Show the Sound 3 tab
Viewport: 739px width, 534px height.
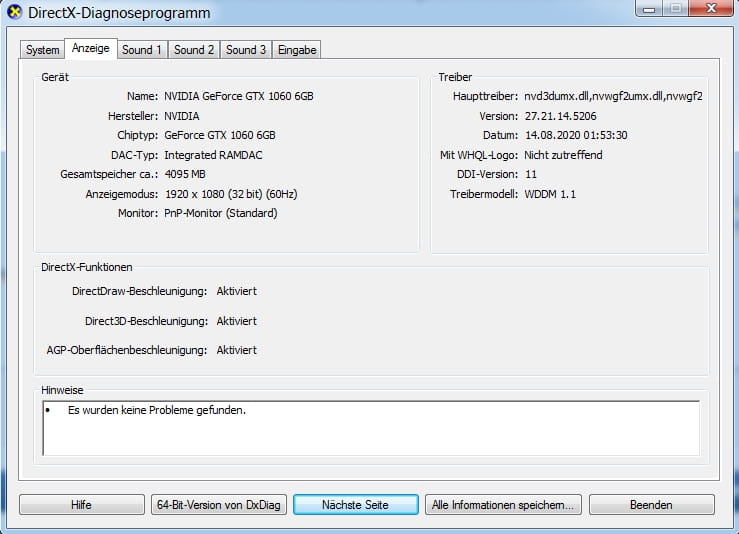tap(246, 50)
